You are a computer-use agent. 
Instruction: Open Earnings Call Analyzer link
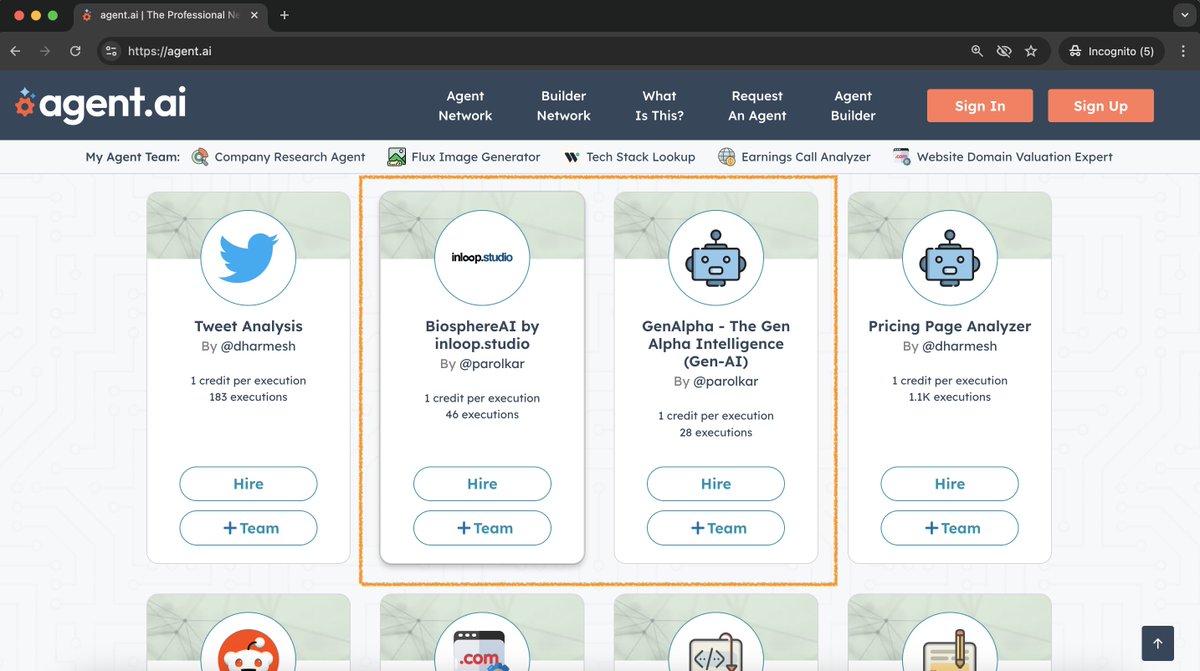click(806, 157)
